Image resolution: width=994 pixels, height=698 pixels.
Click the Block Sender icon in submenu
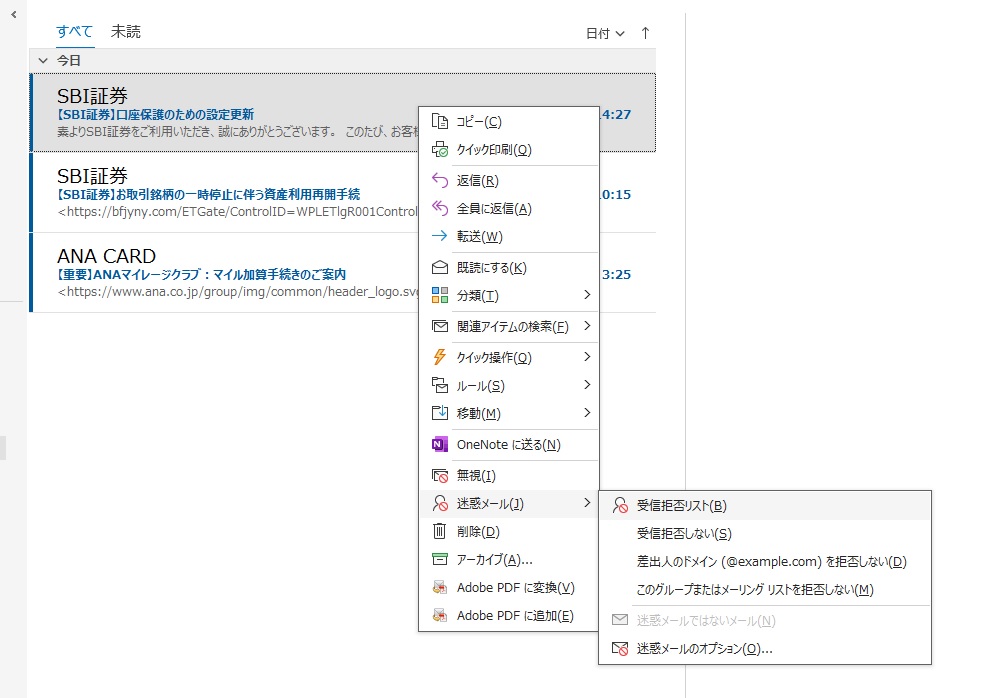coord(620,505)
